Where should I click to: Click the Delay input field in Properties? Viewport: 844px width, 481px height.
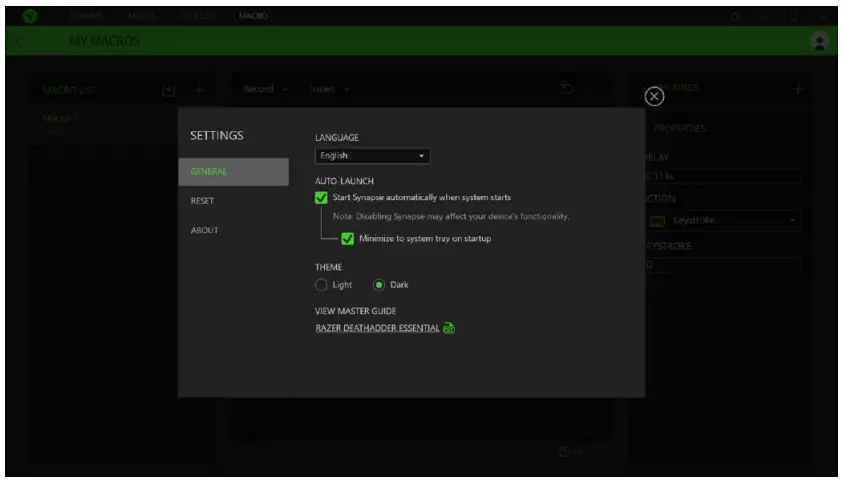pos(722,176)
